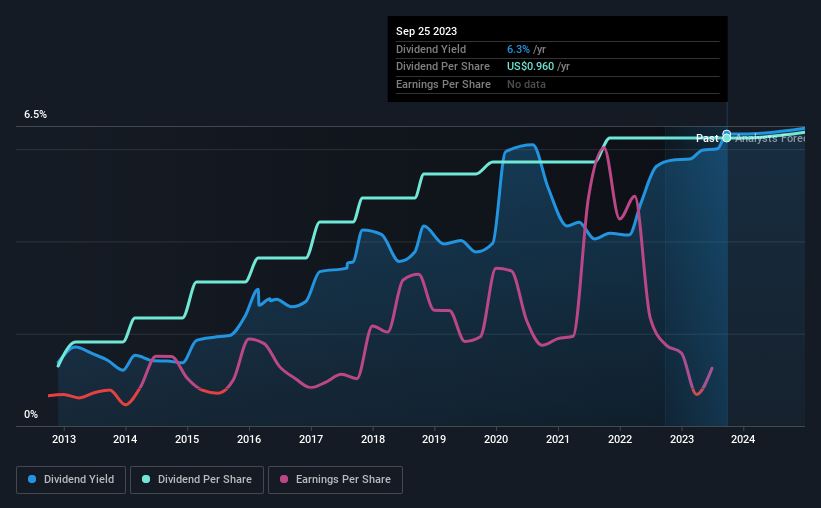The height and width of the screenshot is (508, 821).
Task: Click the 'No data' earnings value in tooltip
Action: (526, 84)
